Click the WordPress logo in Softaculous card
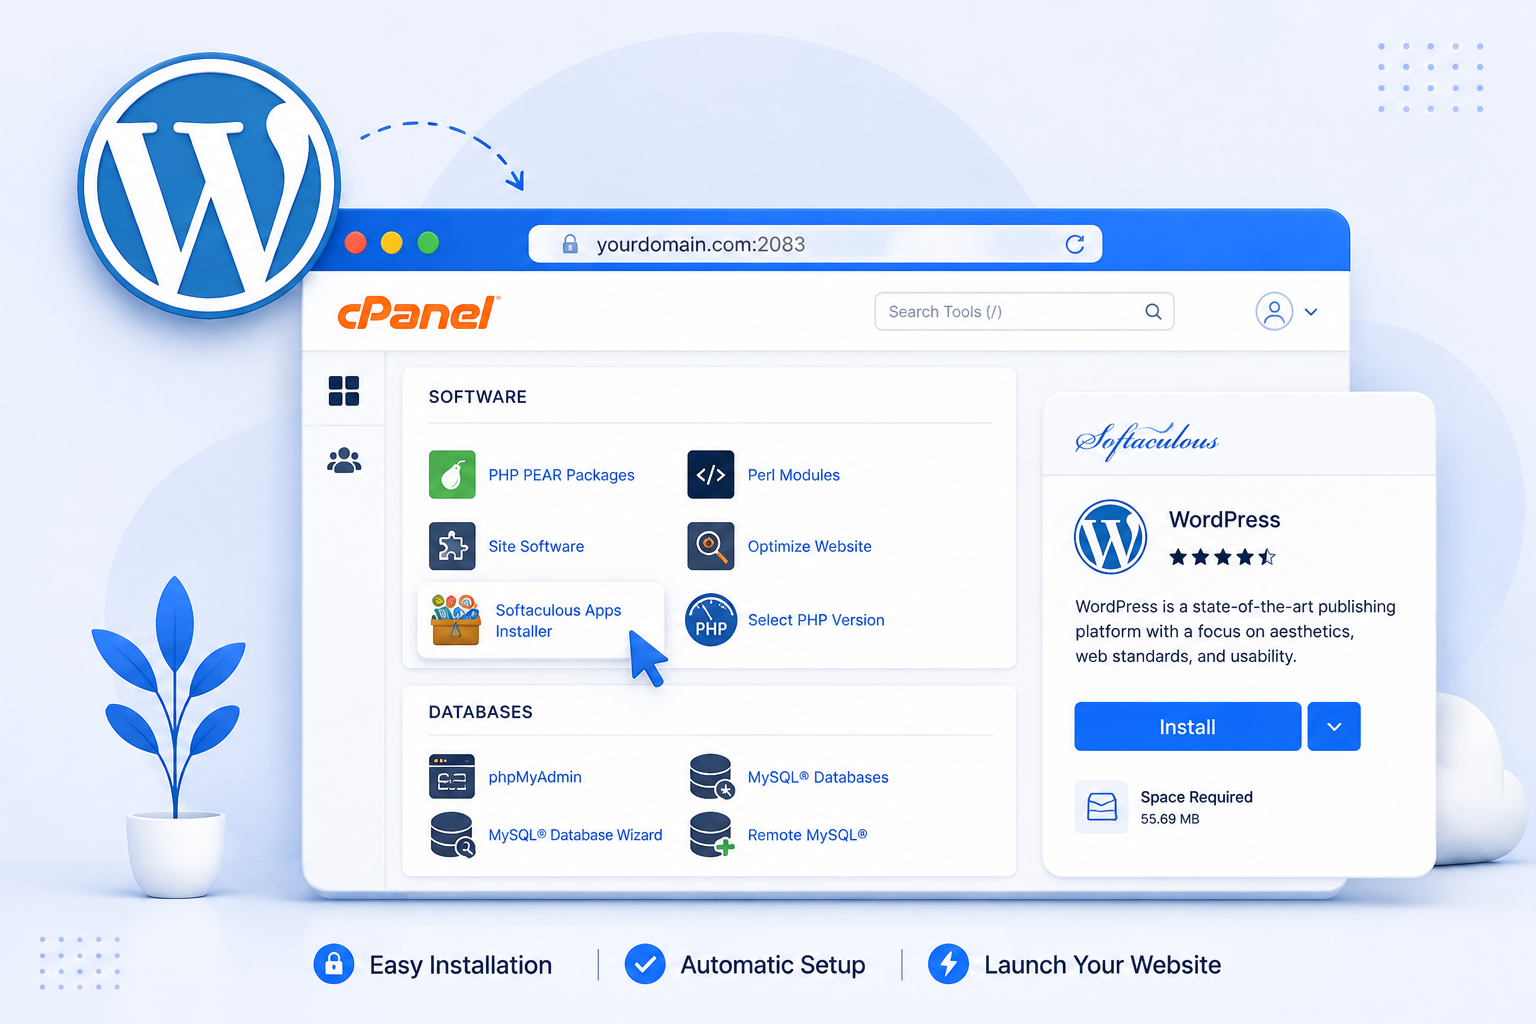 coord(1110,536)
